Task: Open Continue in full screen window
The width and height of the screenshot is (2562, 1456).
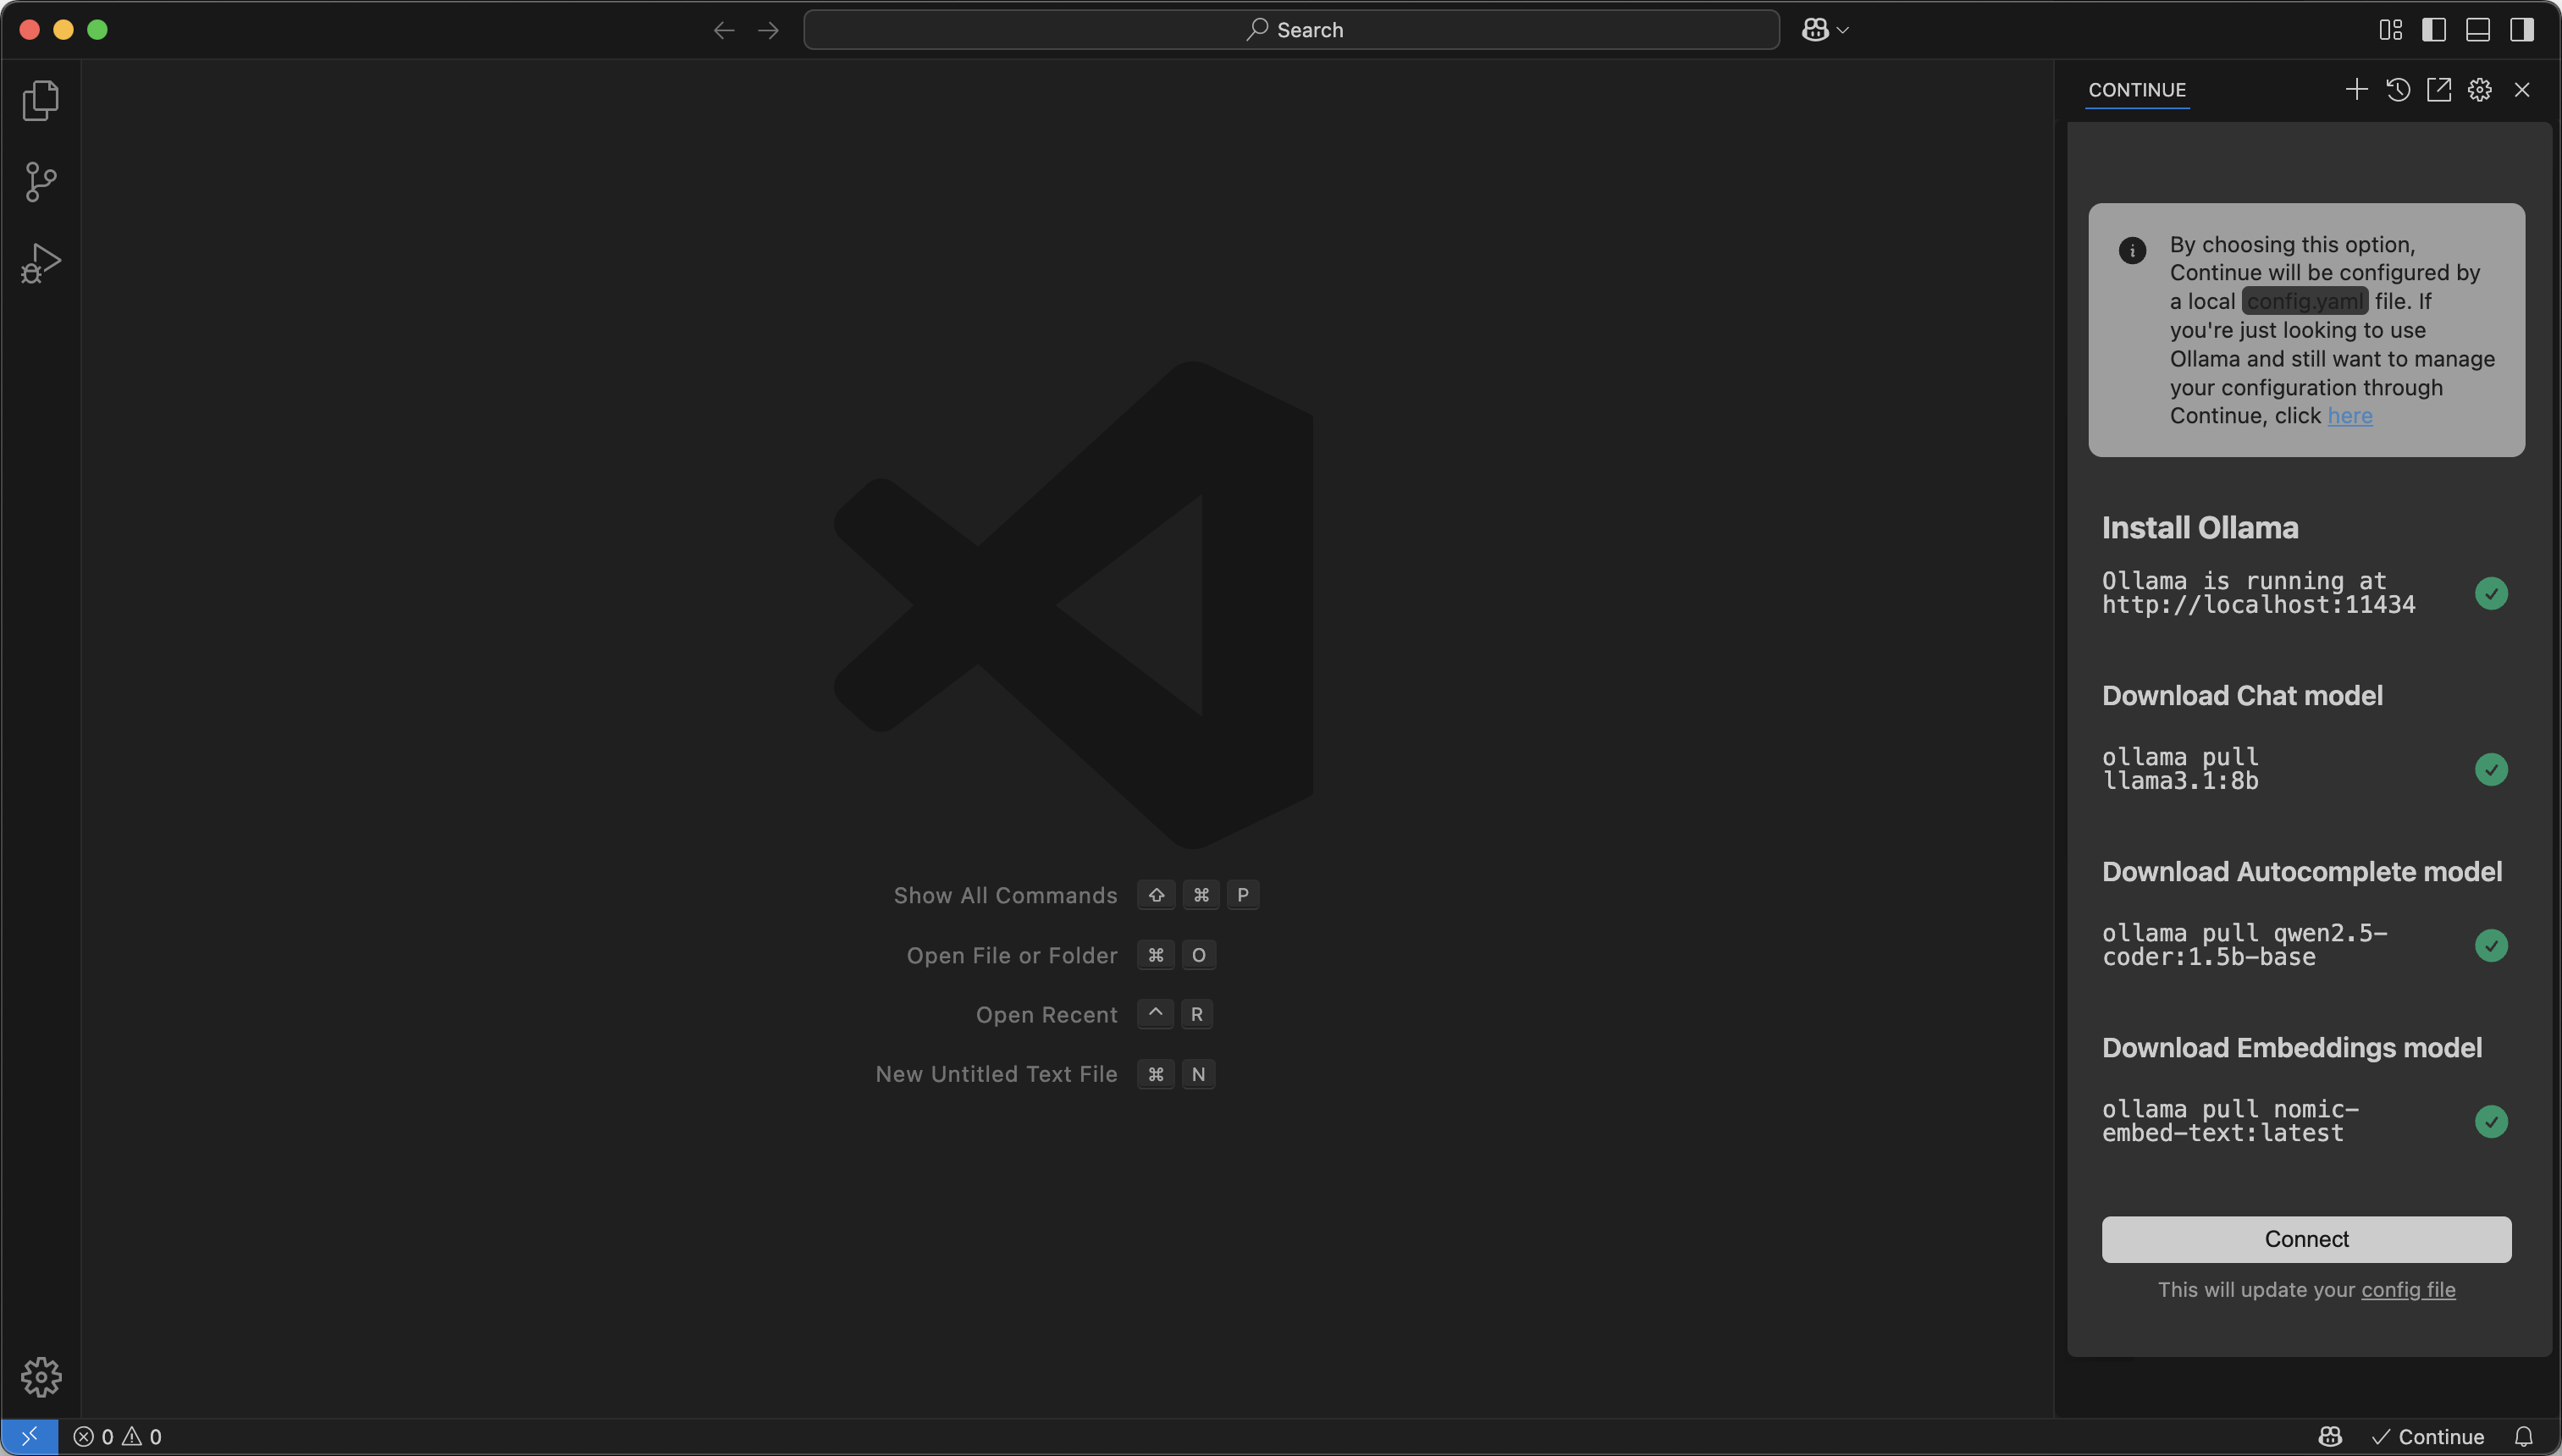Action: tap(2439, 90)
